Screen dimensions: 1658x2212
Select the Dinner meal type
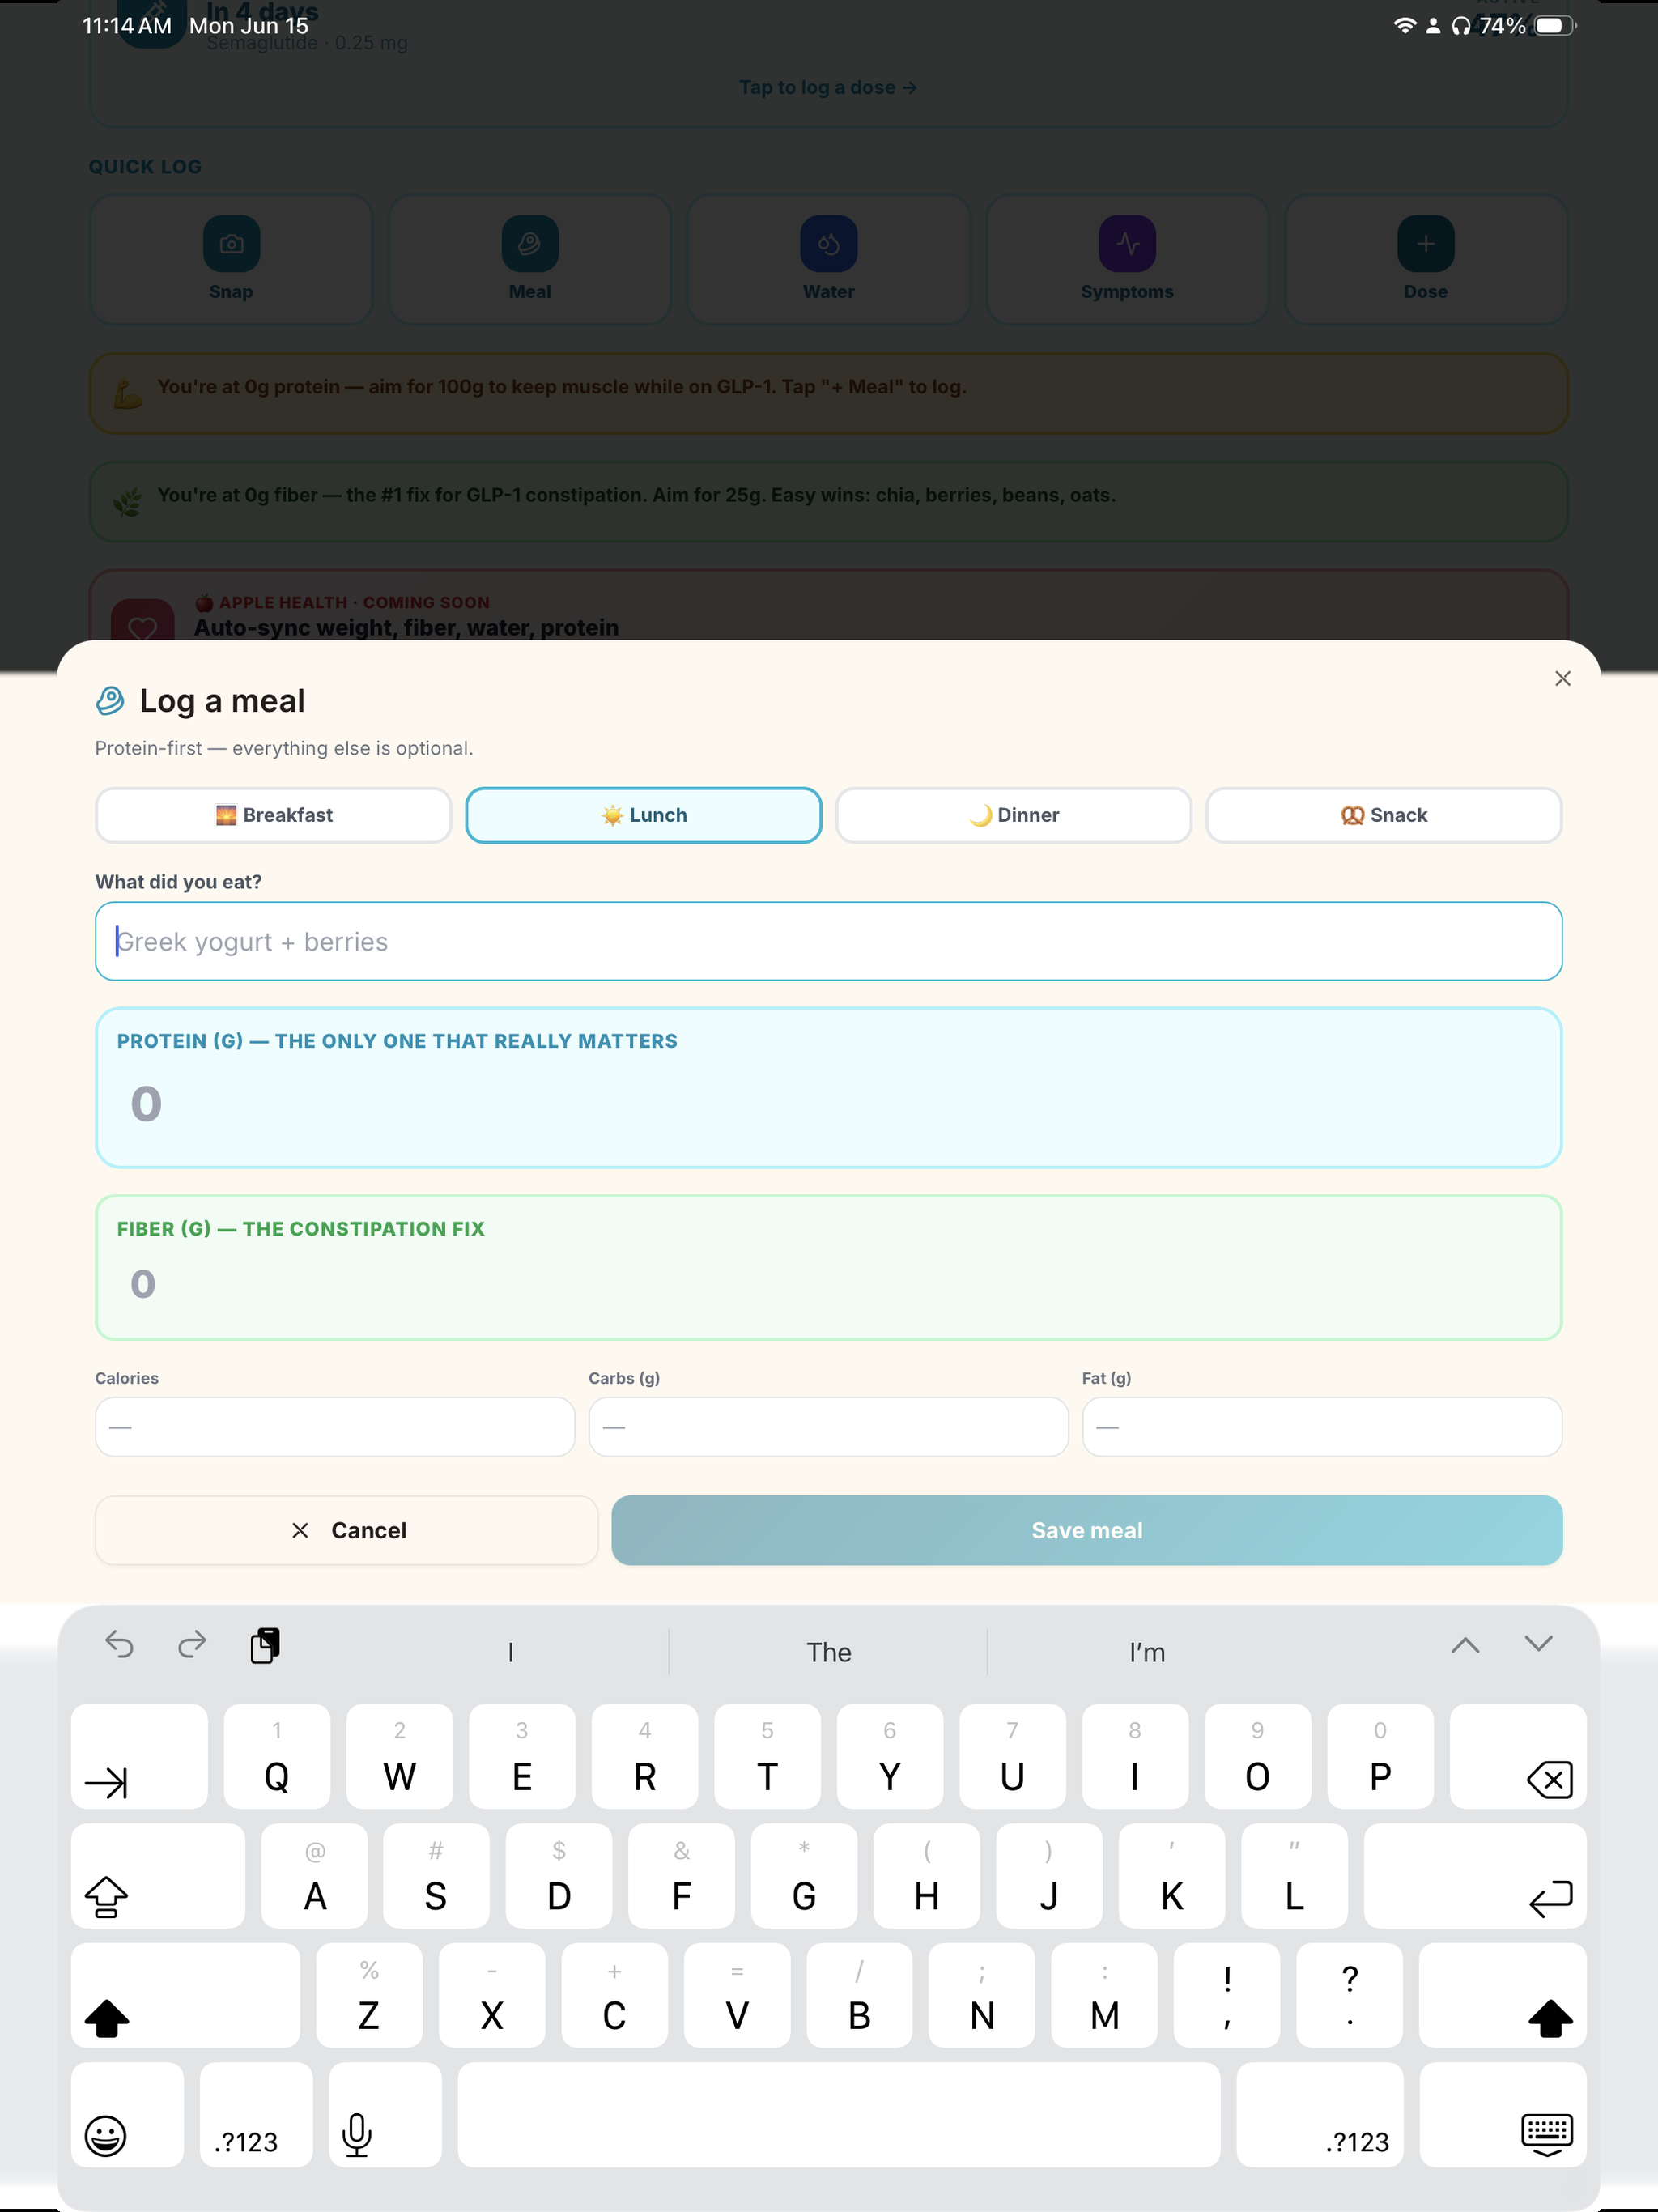click(1013, 815)
